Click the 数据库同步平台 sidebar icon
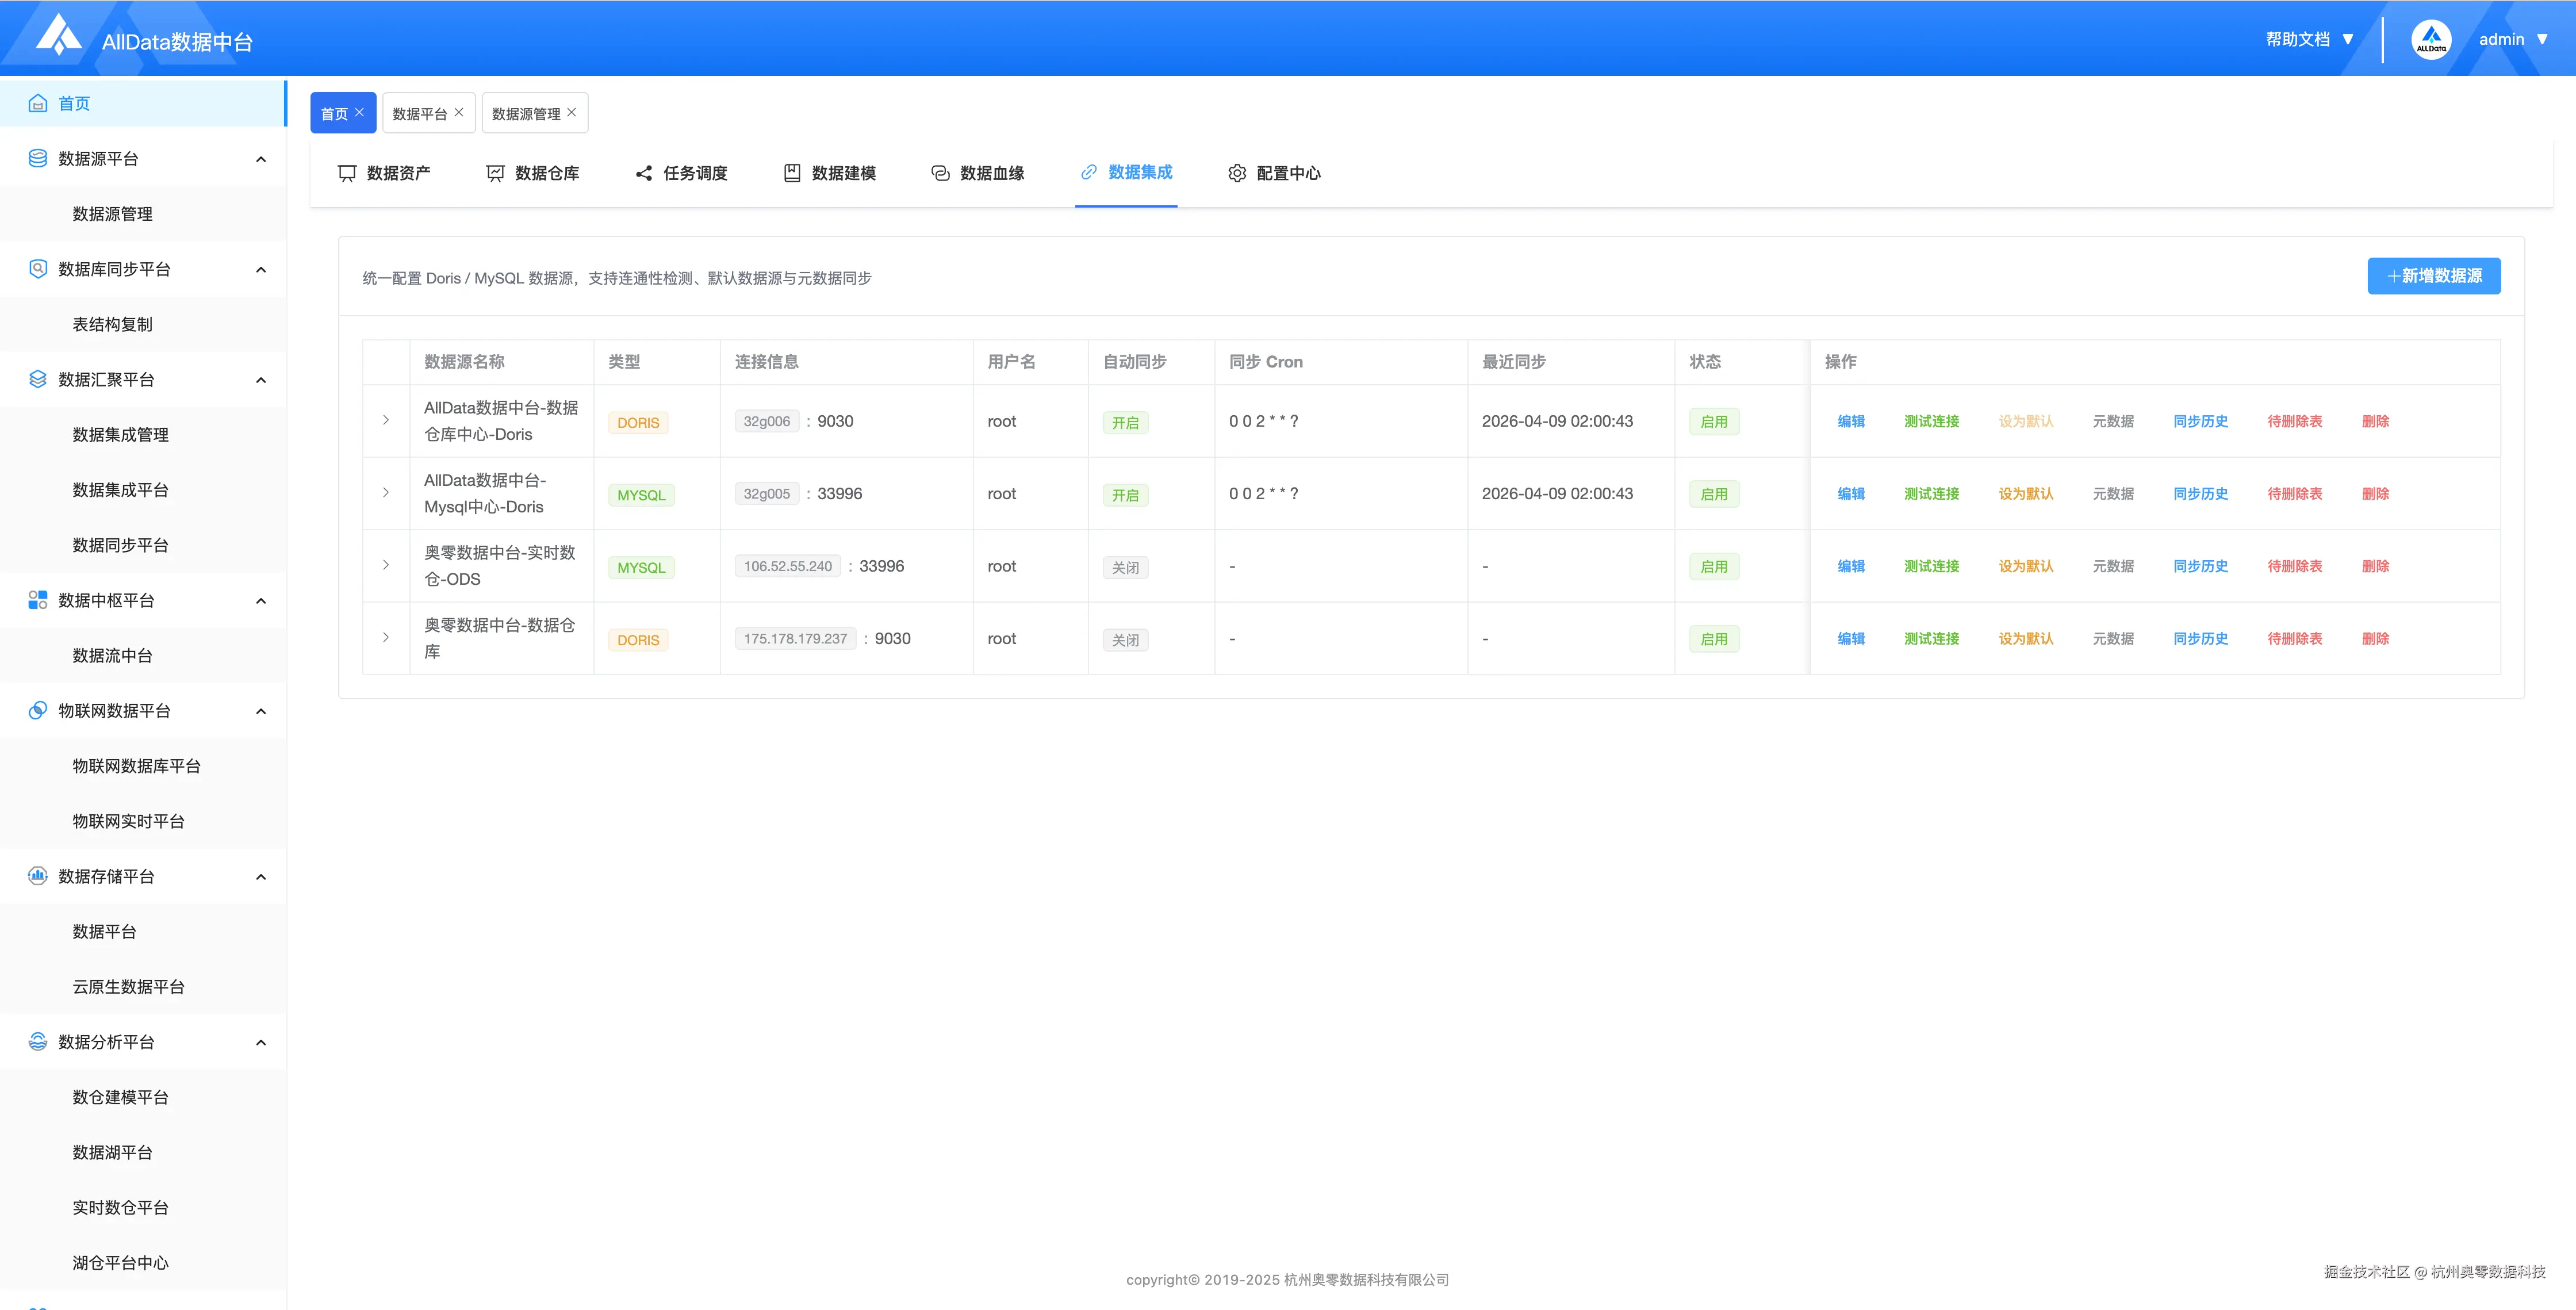2576x1310 pixels. (38, 269)
